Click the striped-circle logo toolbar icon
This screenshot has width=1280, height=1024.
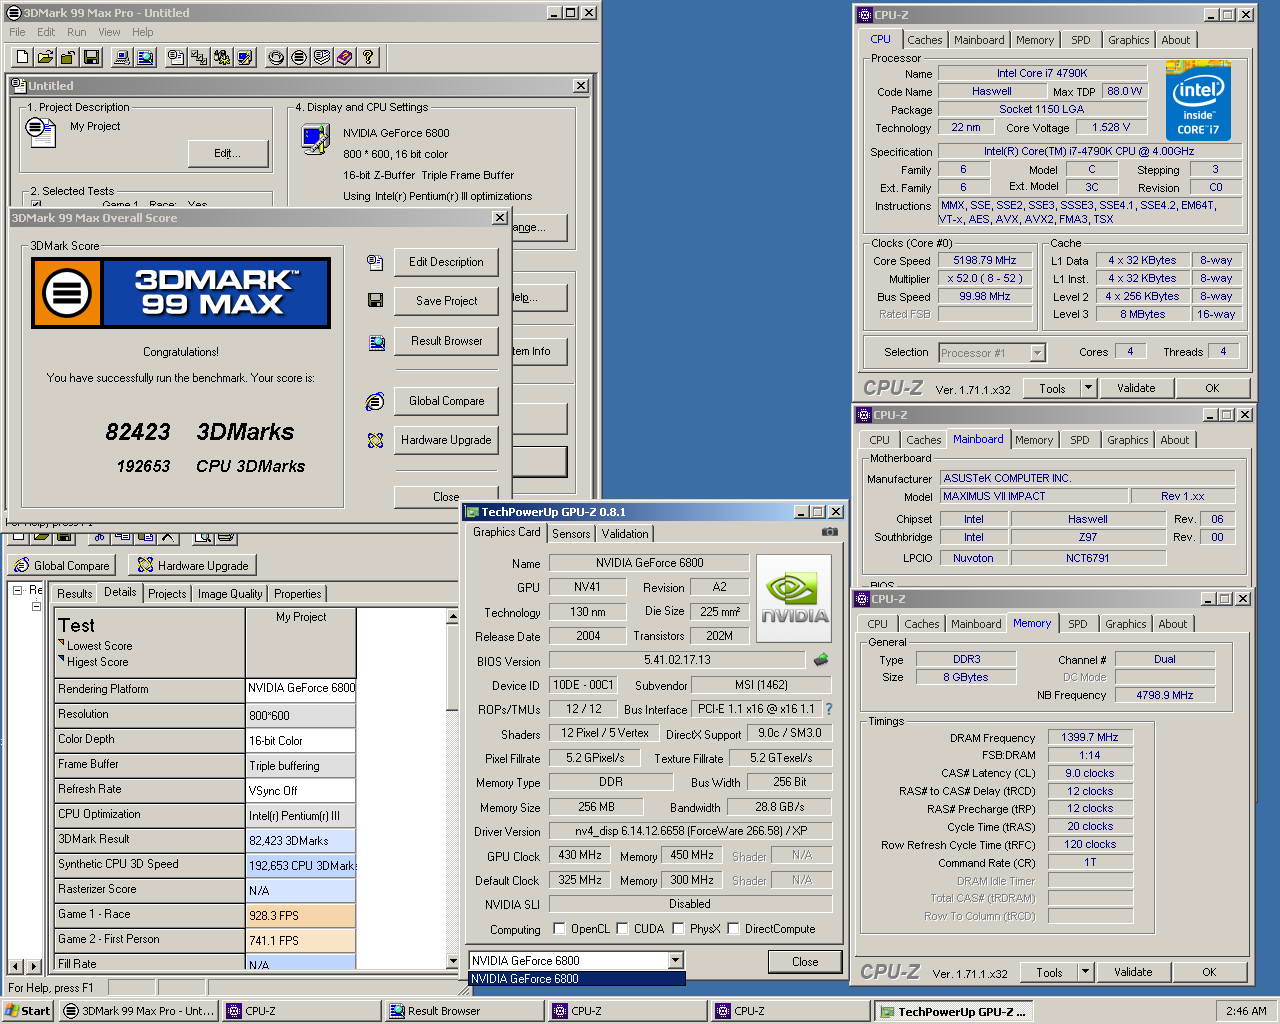[299, 57]
